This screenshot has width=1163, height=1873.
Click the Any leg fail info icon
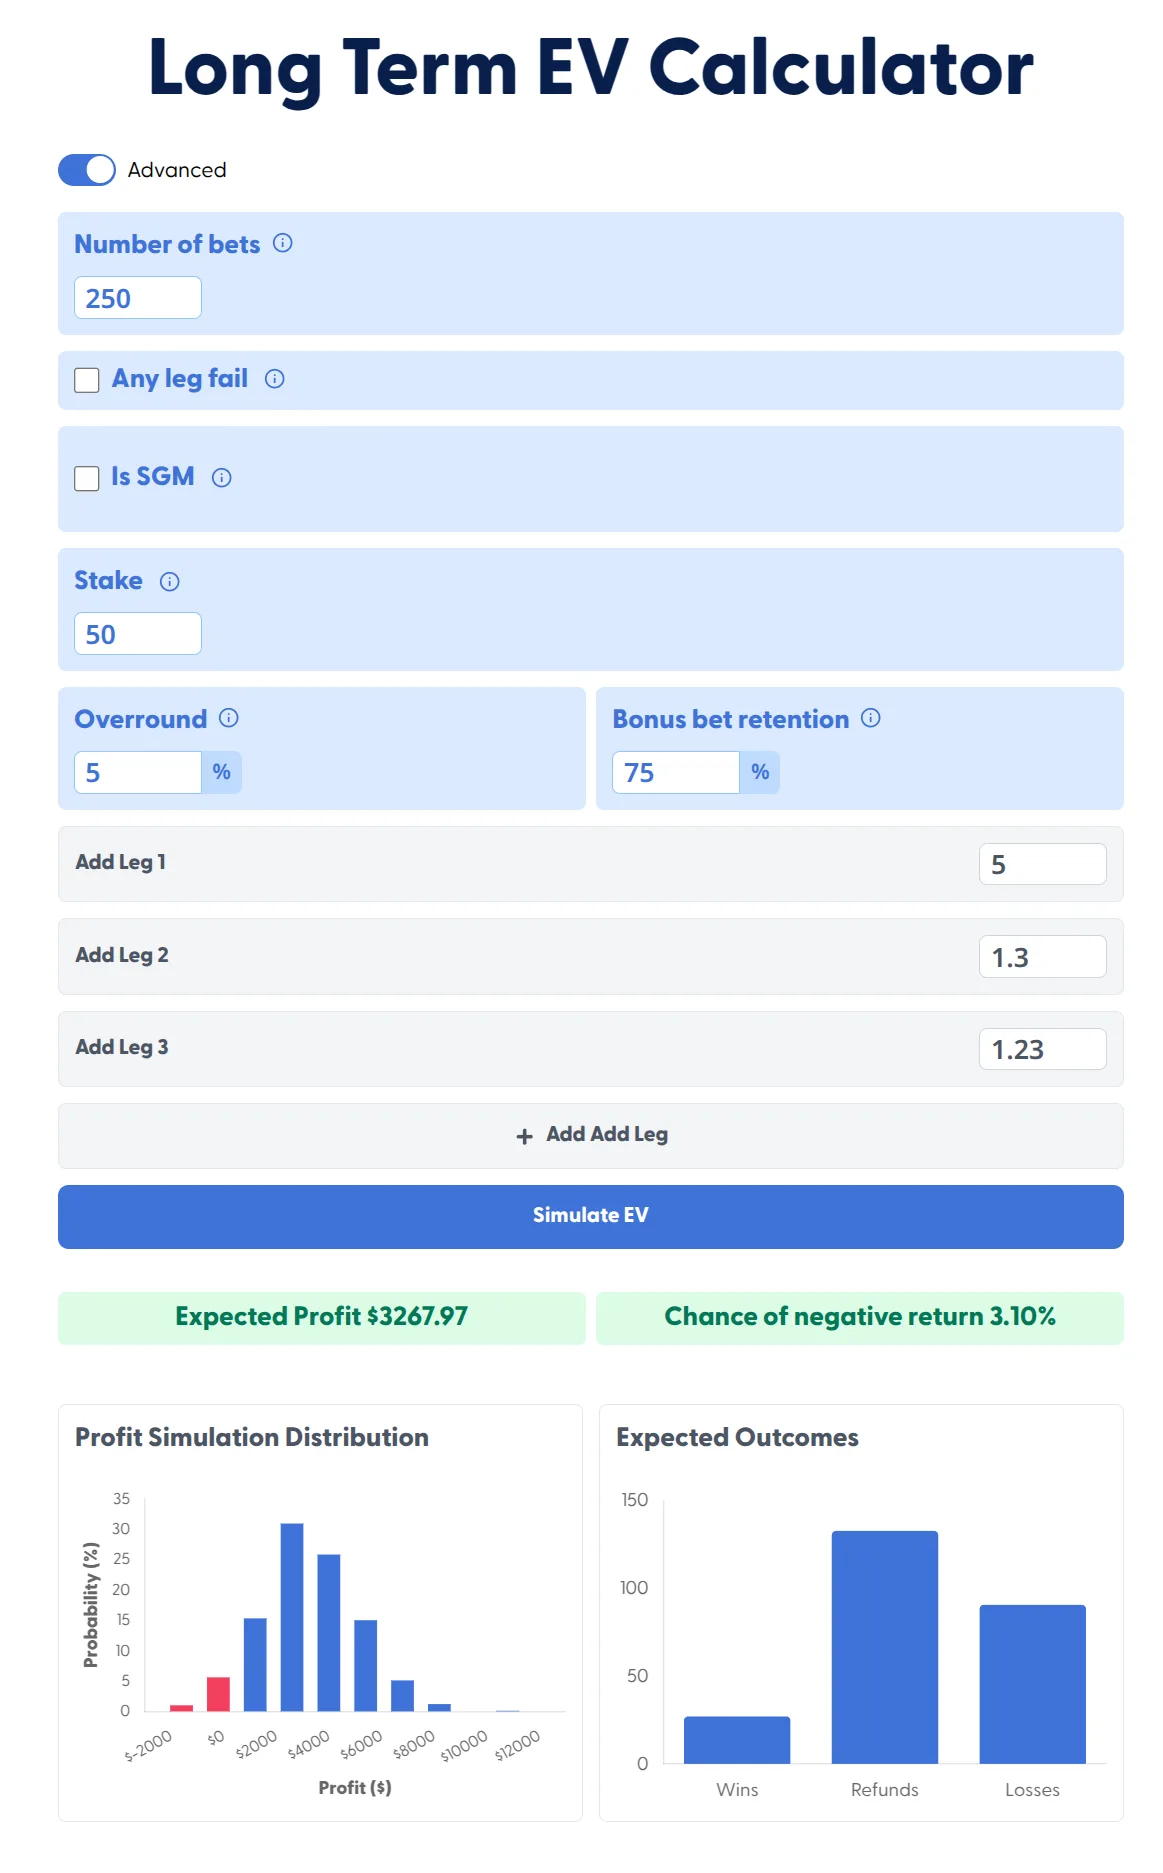[275, 379]
